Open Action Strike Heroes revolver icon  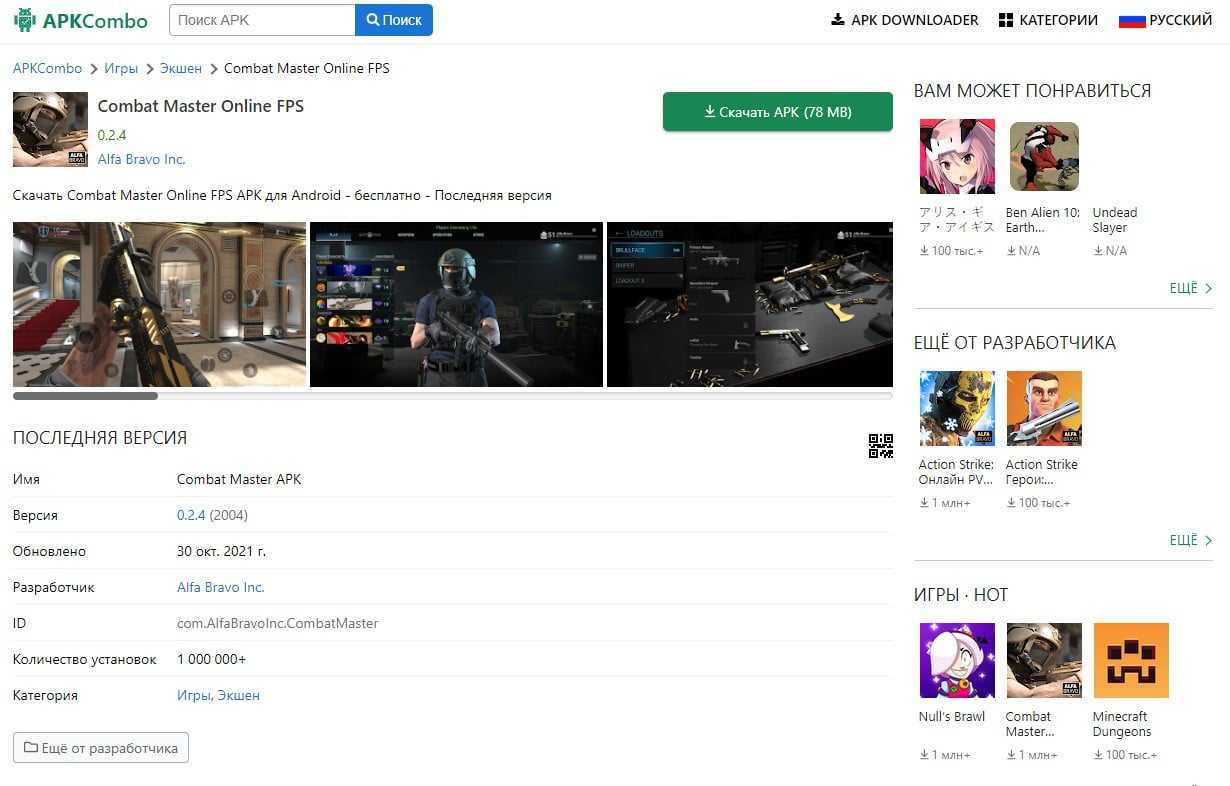click(x=1044, y=408)
